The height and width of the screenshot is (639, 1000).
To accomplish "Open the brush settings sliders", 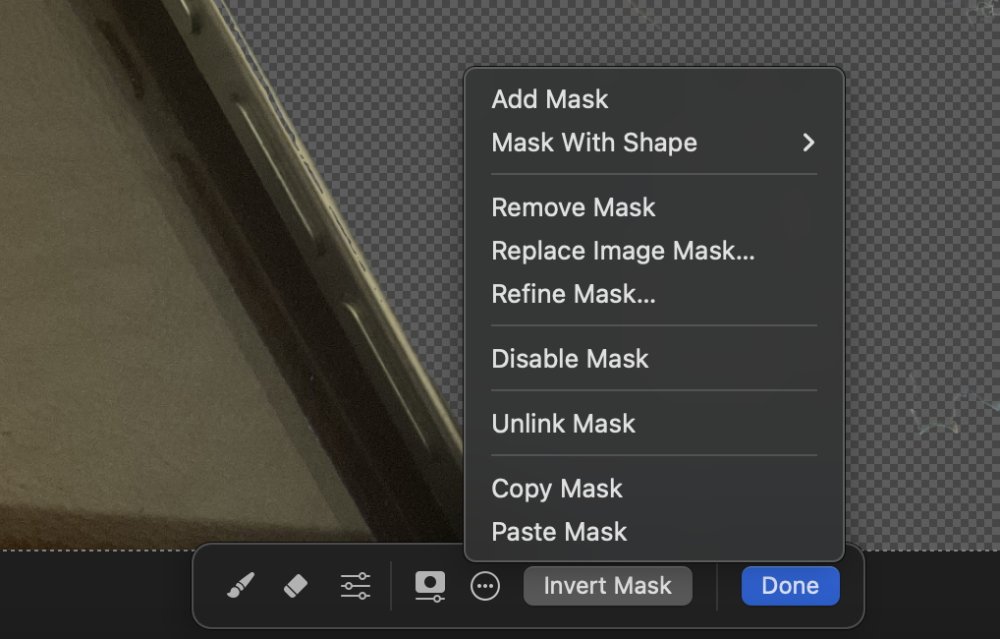I will [x=355, y=586].
